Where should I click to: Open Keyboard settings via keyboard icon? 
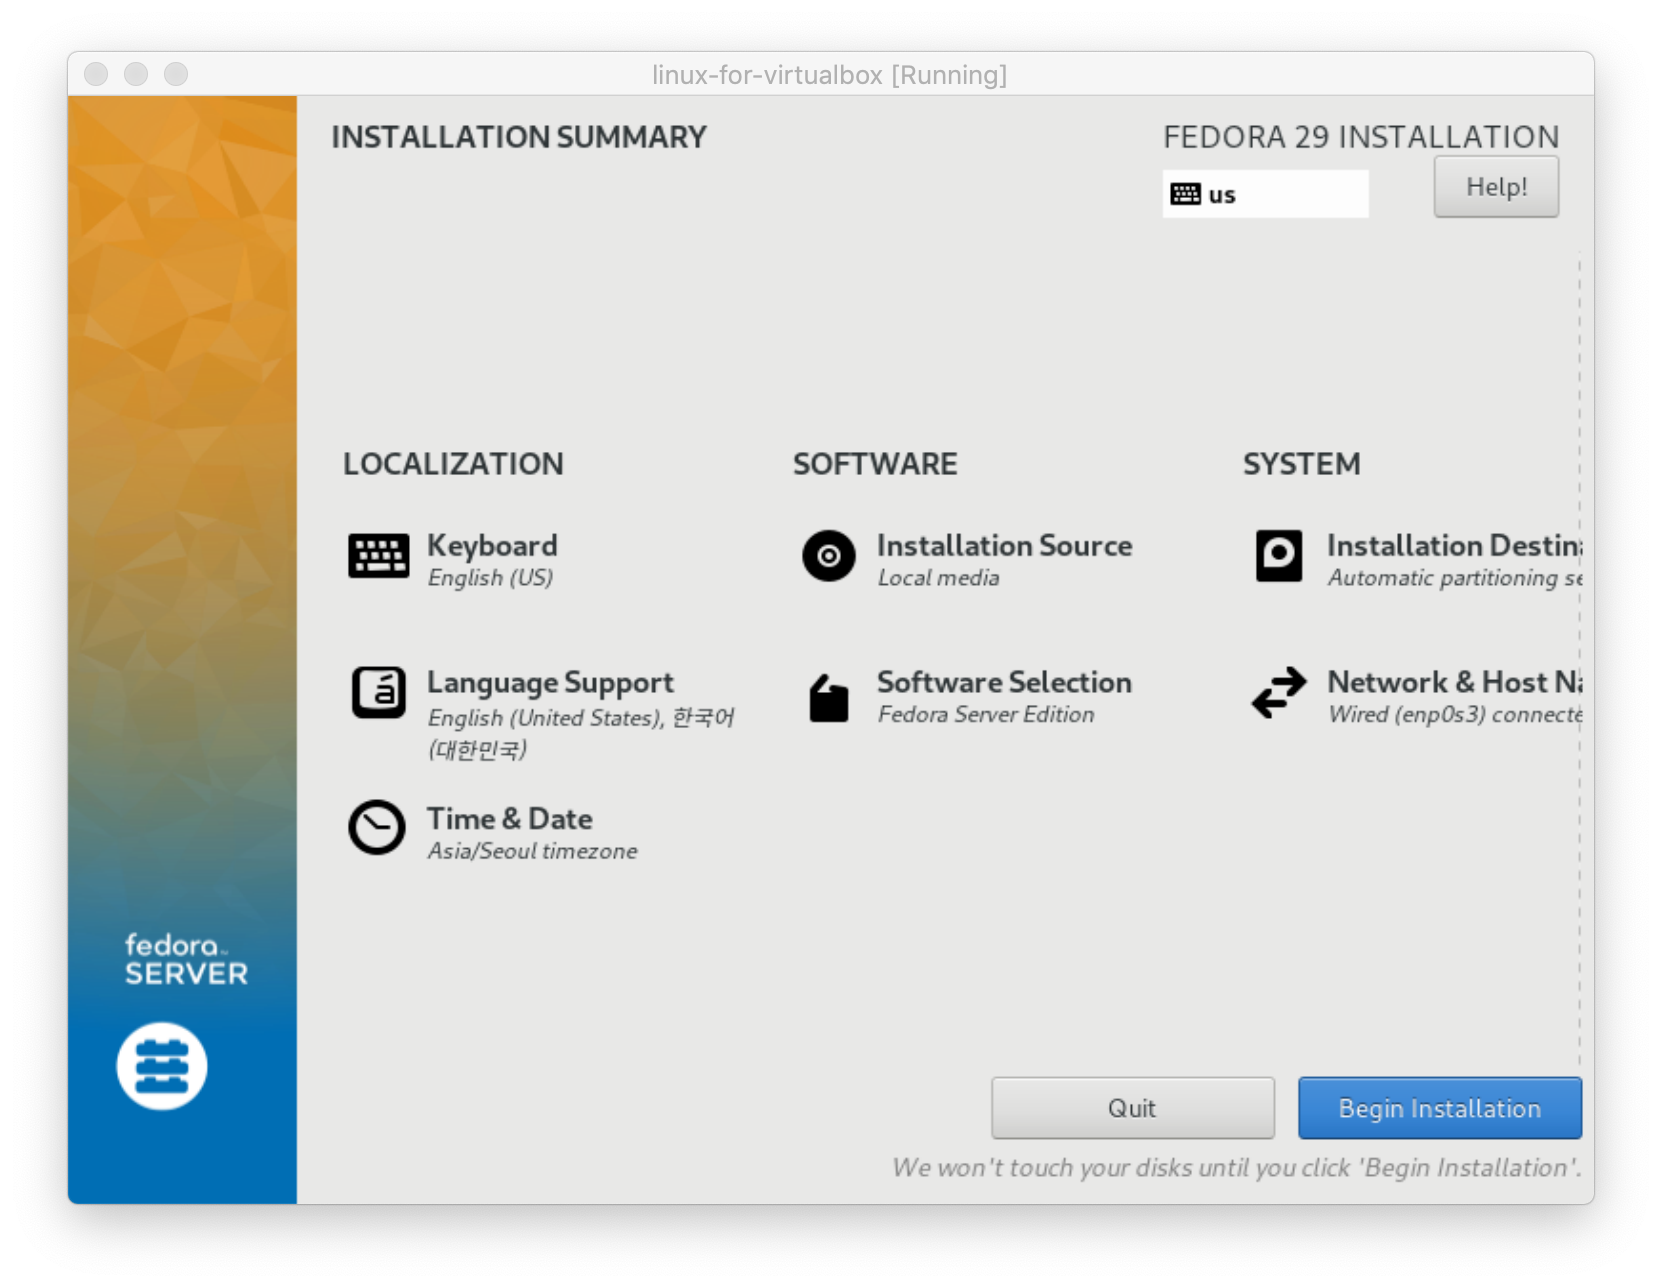tap(378, 556)
